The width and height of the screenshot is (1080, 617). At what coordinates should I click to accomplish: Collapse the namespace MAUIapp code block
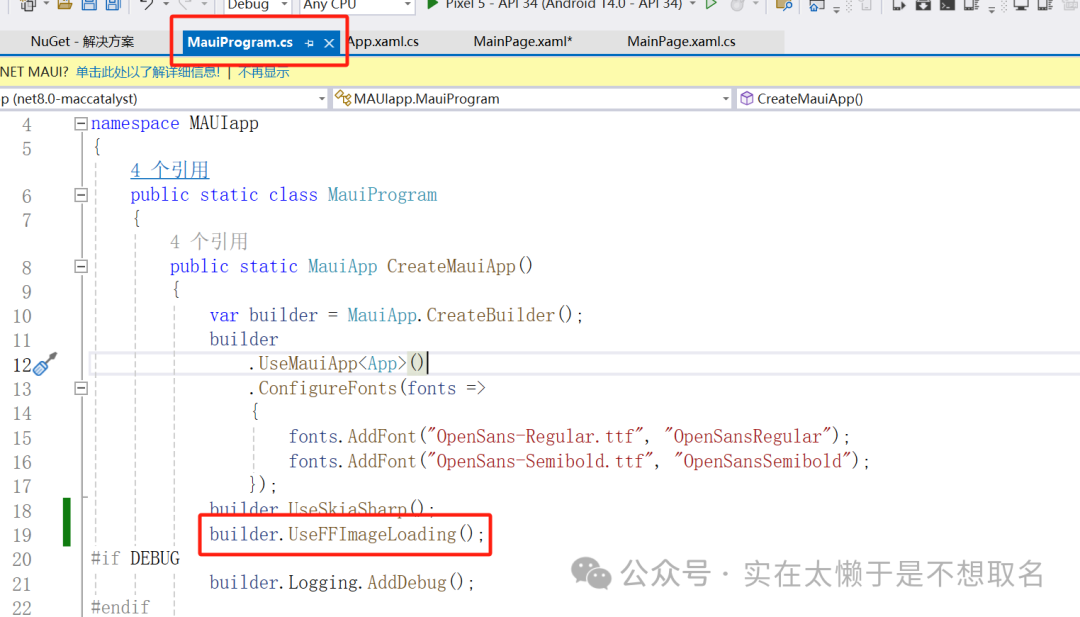click(x=80, y=124)
